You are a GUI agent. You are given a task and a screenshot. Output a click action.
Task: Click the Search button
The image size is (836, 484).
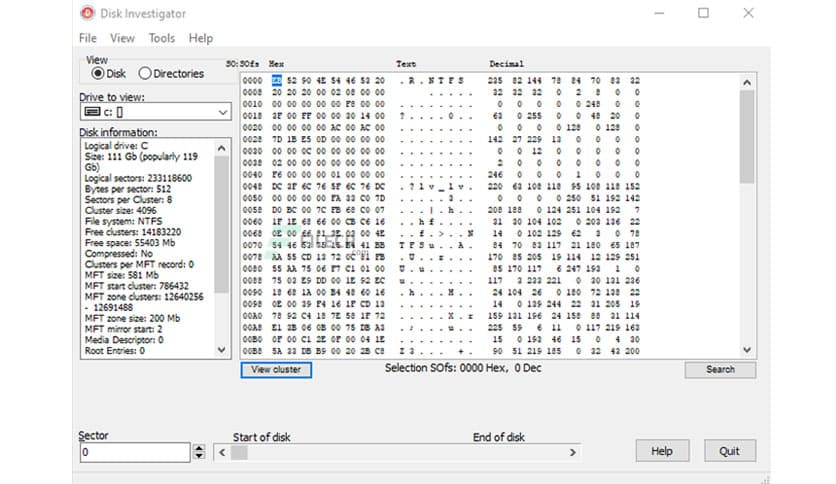click(x=720, y=369)
